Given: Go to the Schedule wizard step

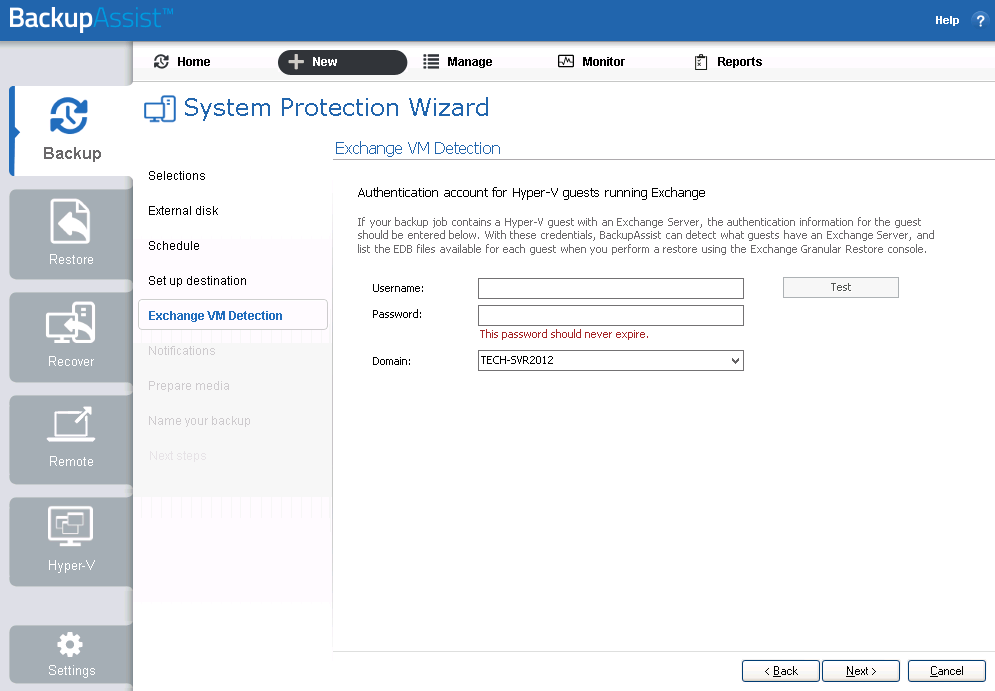Looking at the screenshot, I should 173,246.
